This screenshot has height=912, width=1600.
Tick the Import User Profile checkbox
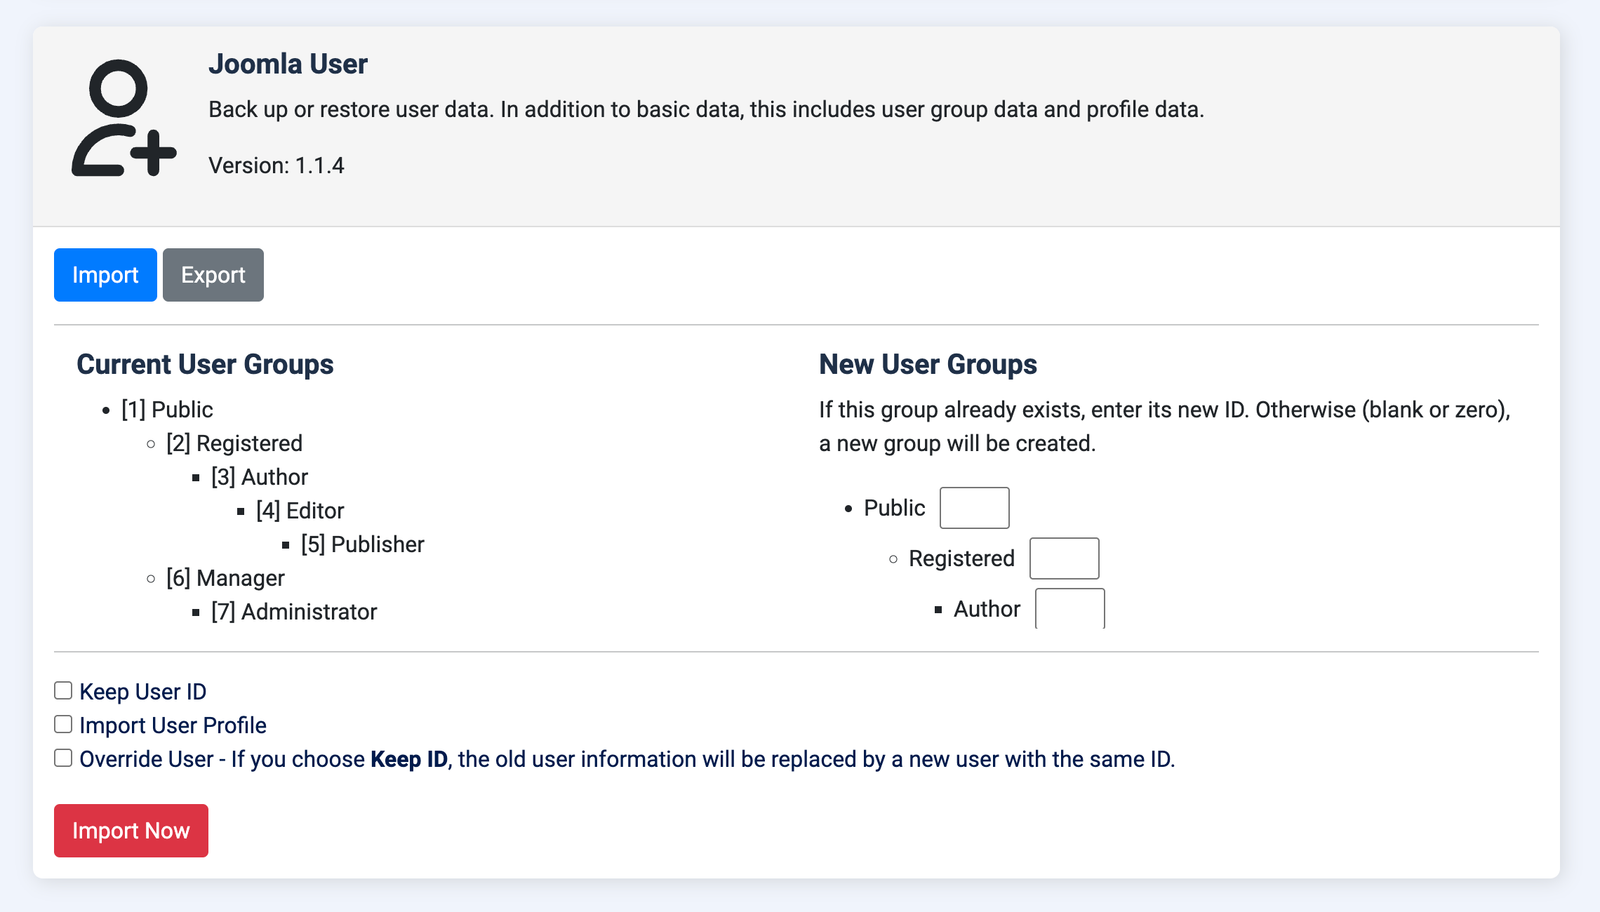click(63, 724)
